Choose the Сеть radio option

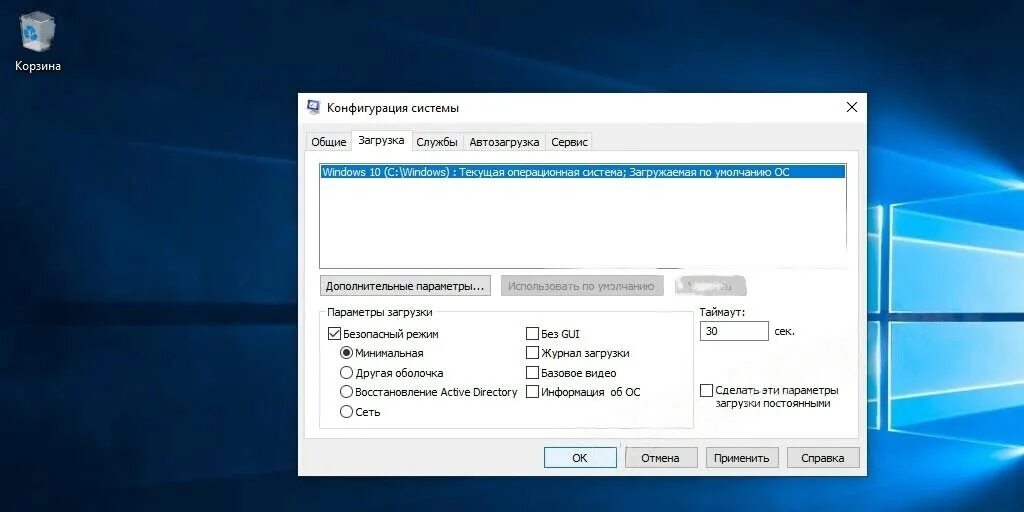[x=347, y=412]
